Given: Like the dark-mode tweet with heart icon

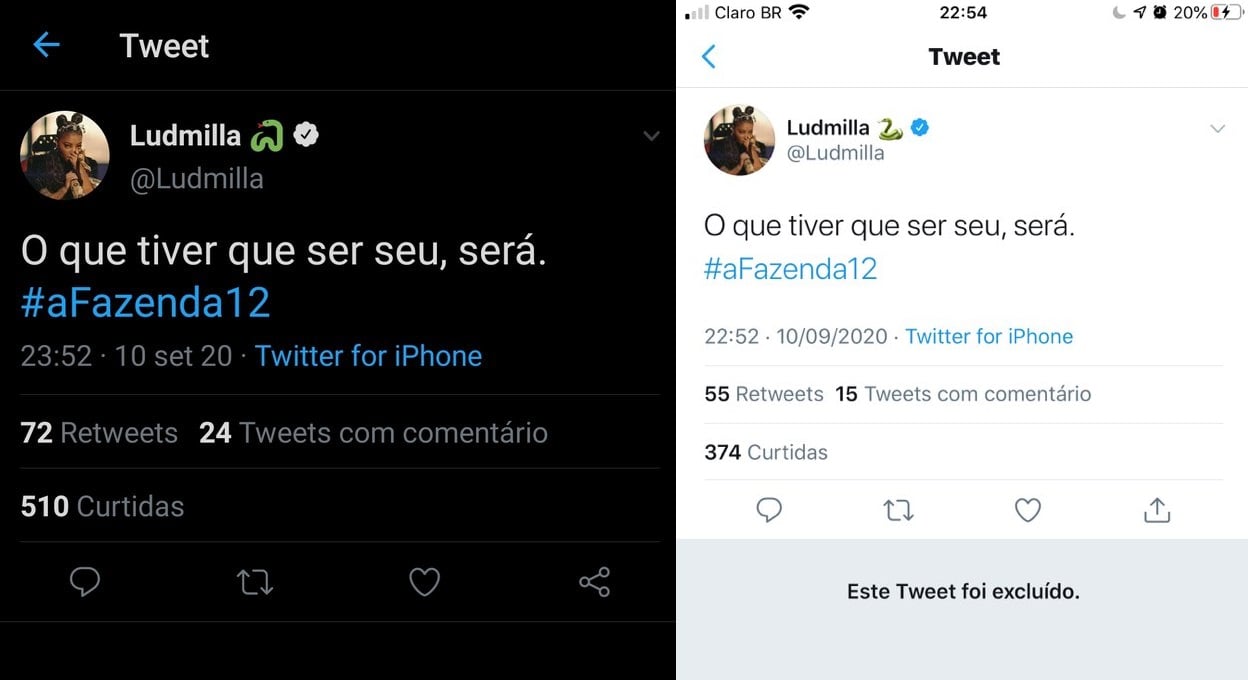Looking at the screenshot, I should click(x=425, y=582).
